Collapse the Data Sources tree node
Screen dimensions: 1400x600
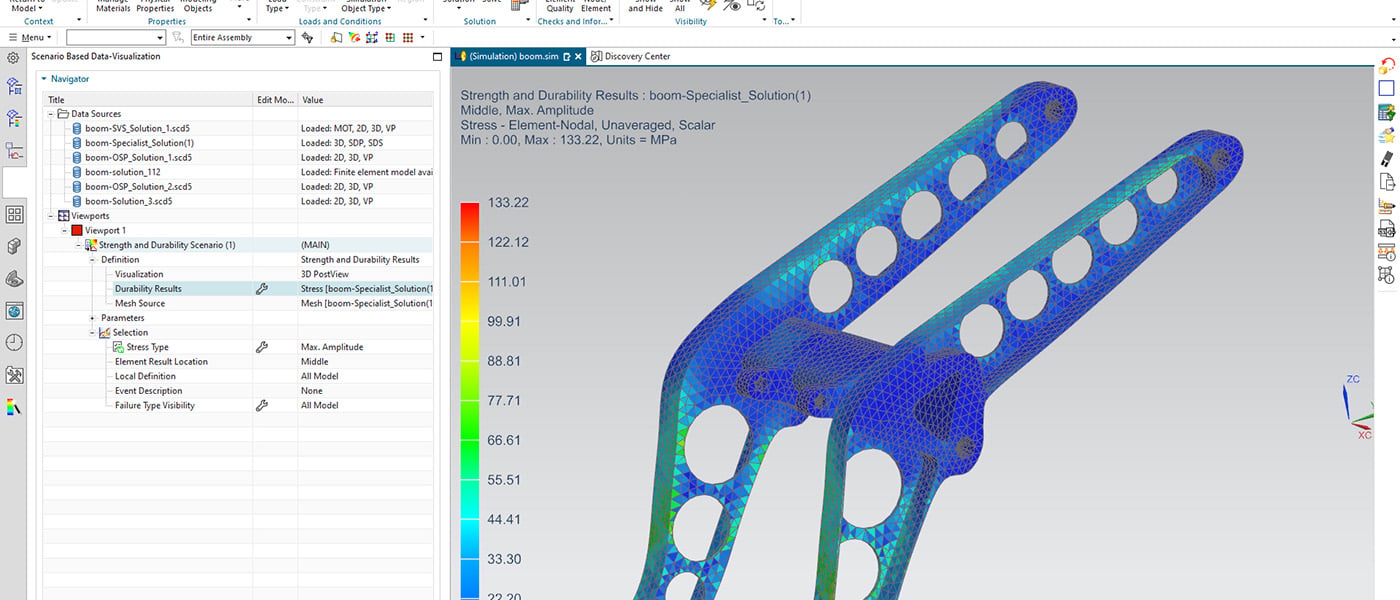tap(51, 114)
